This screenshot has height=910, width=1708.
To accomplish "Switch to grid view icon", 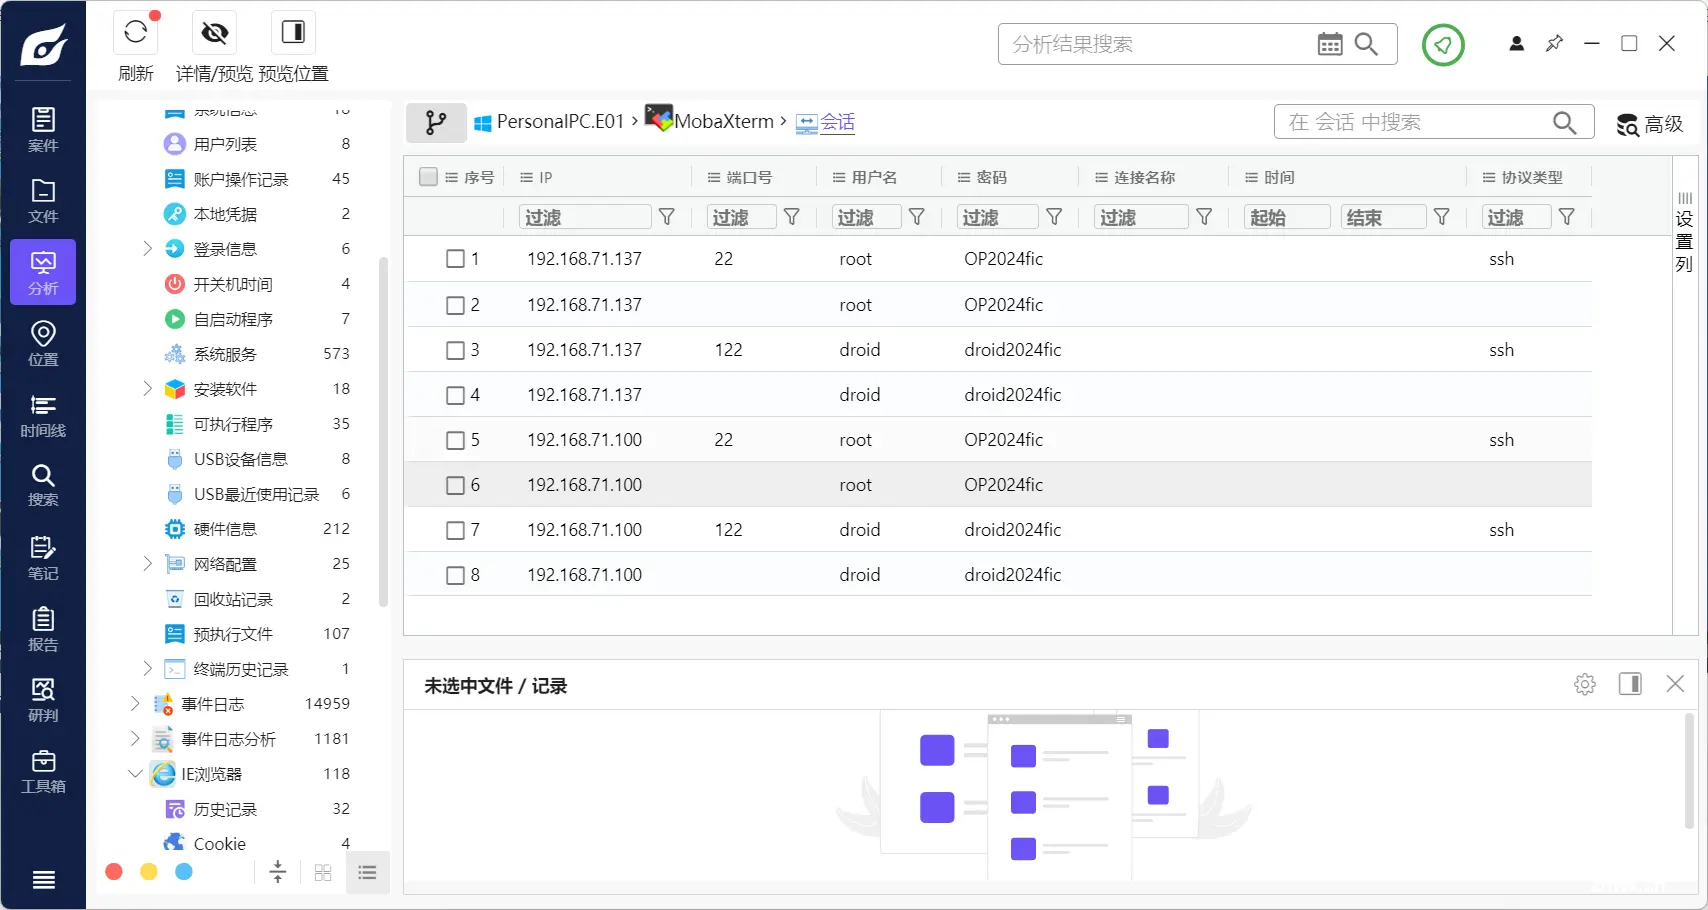I will pos(323,873).
